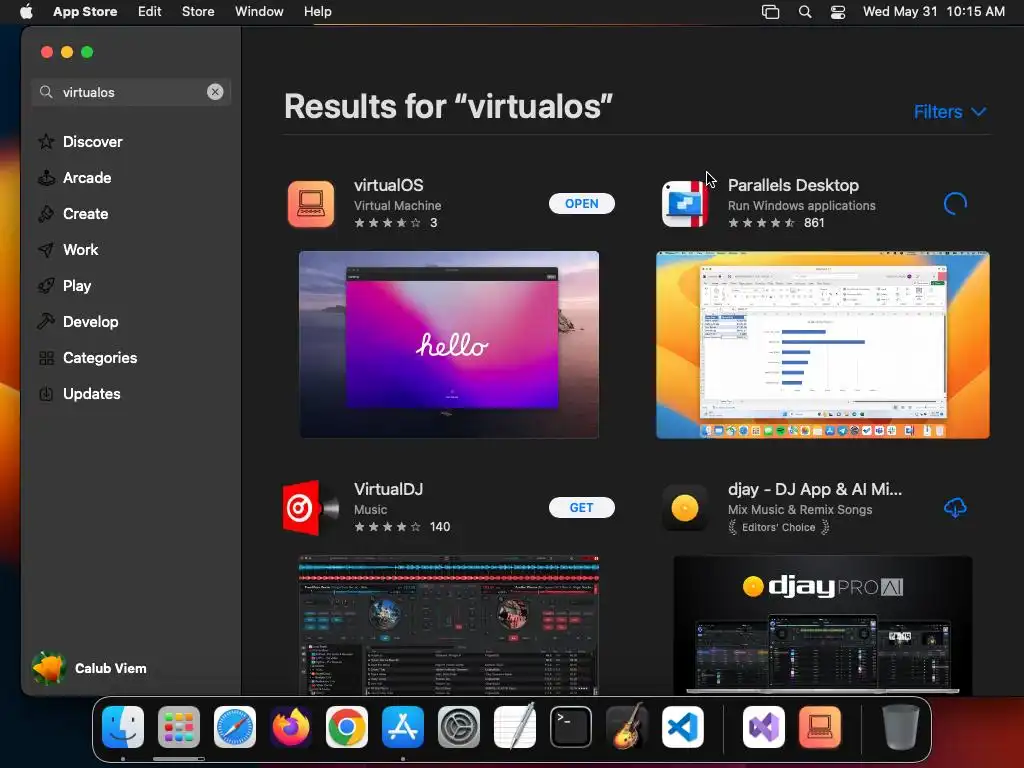
Task: Launch Safari from the Dock
Action: coord(234,727)
